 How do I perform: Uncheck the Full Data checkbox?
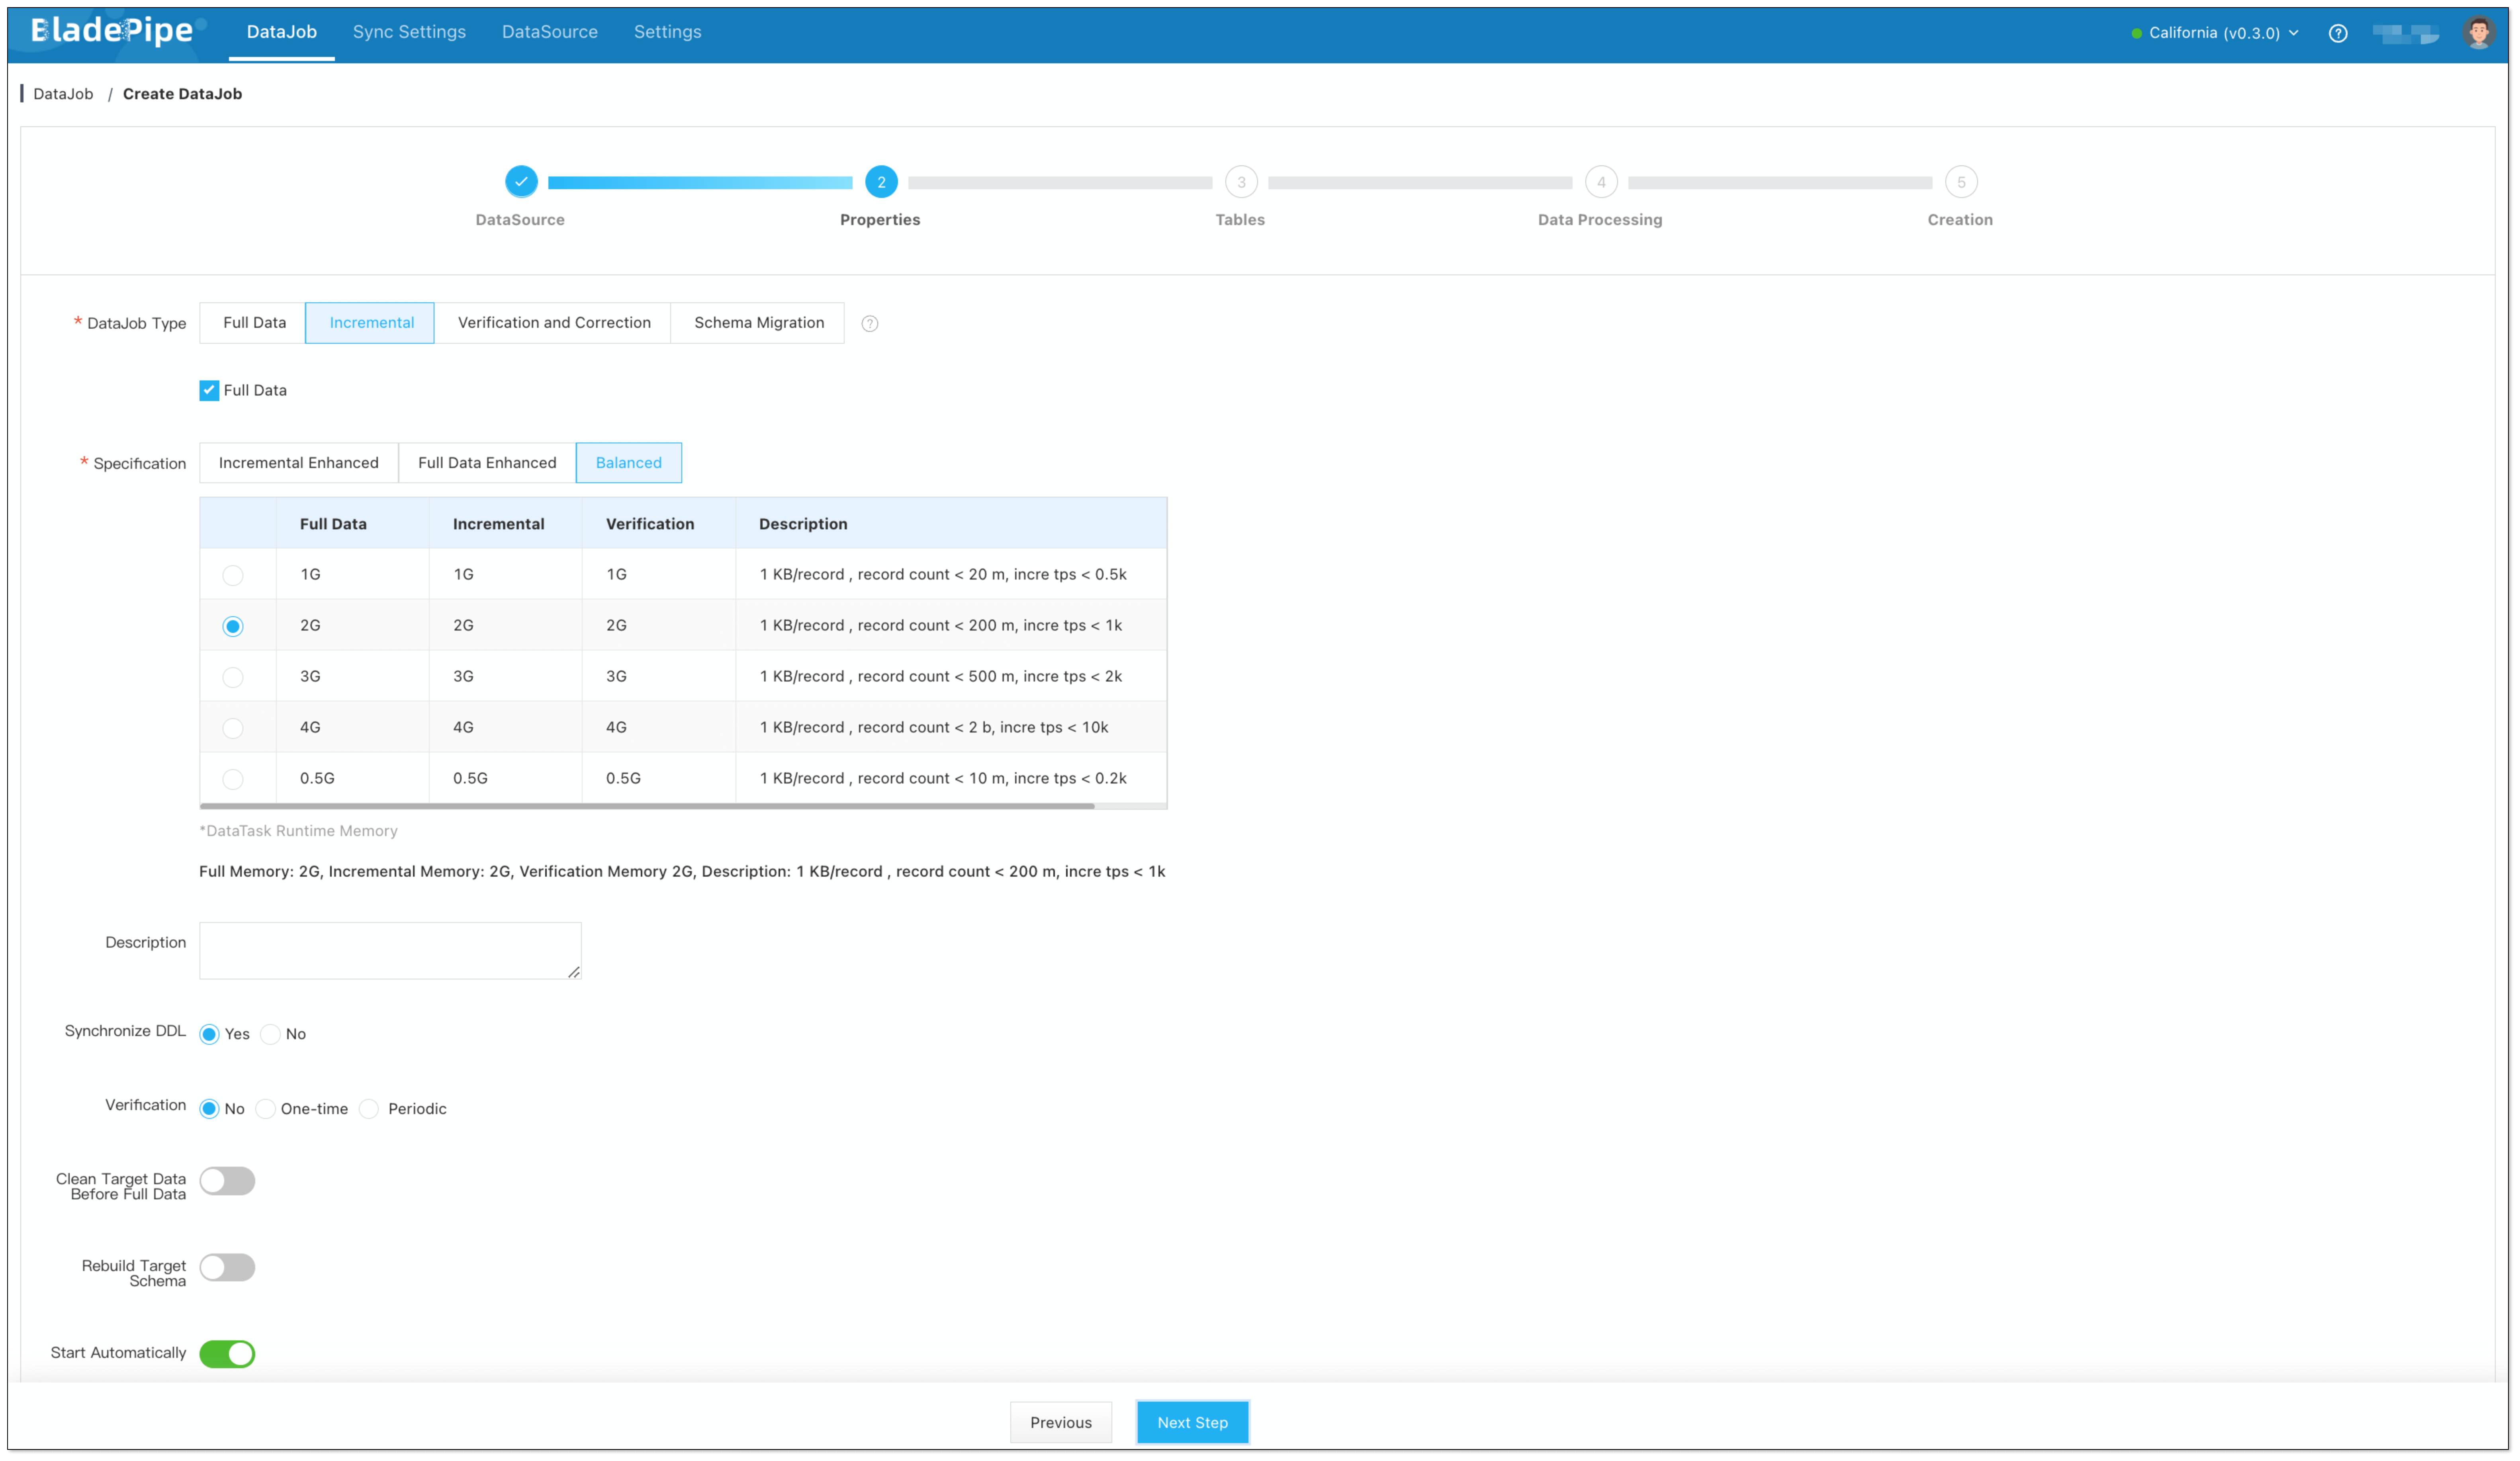(x=209, y=390)
